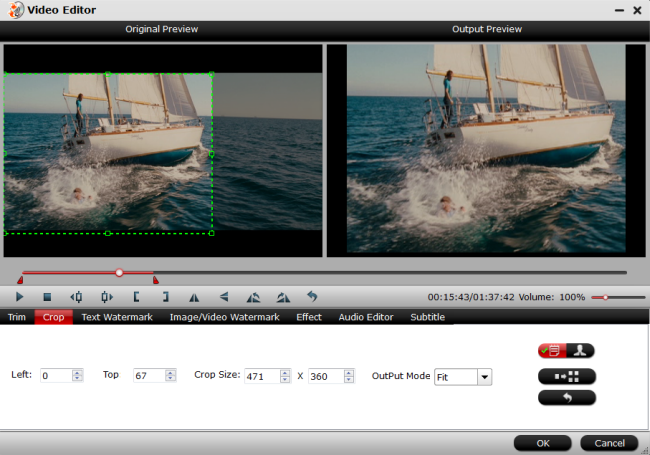Rotate video clockwise 90 degrees

click(283, 297)
